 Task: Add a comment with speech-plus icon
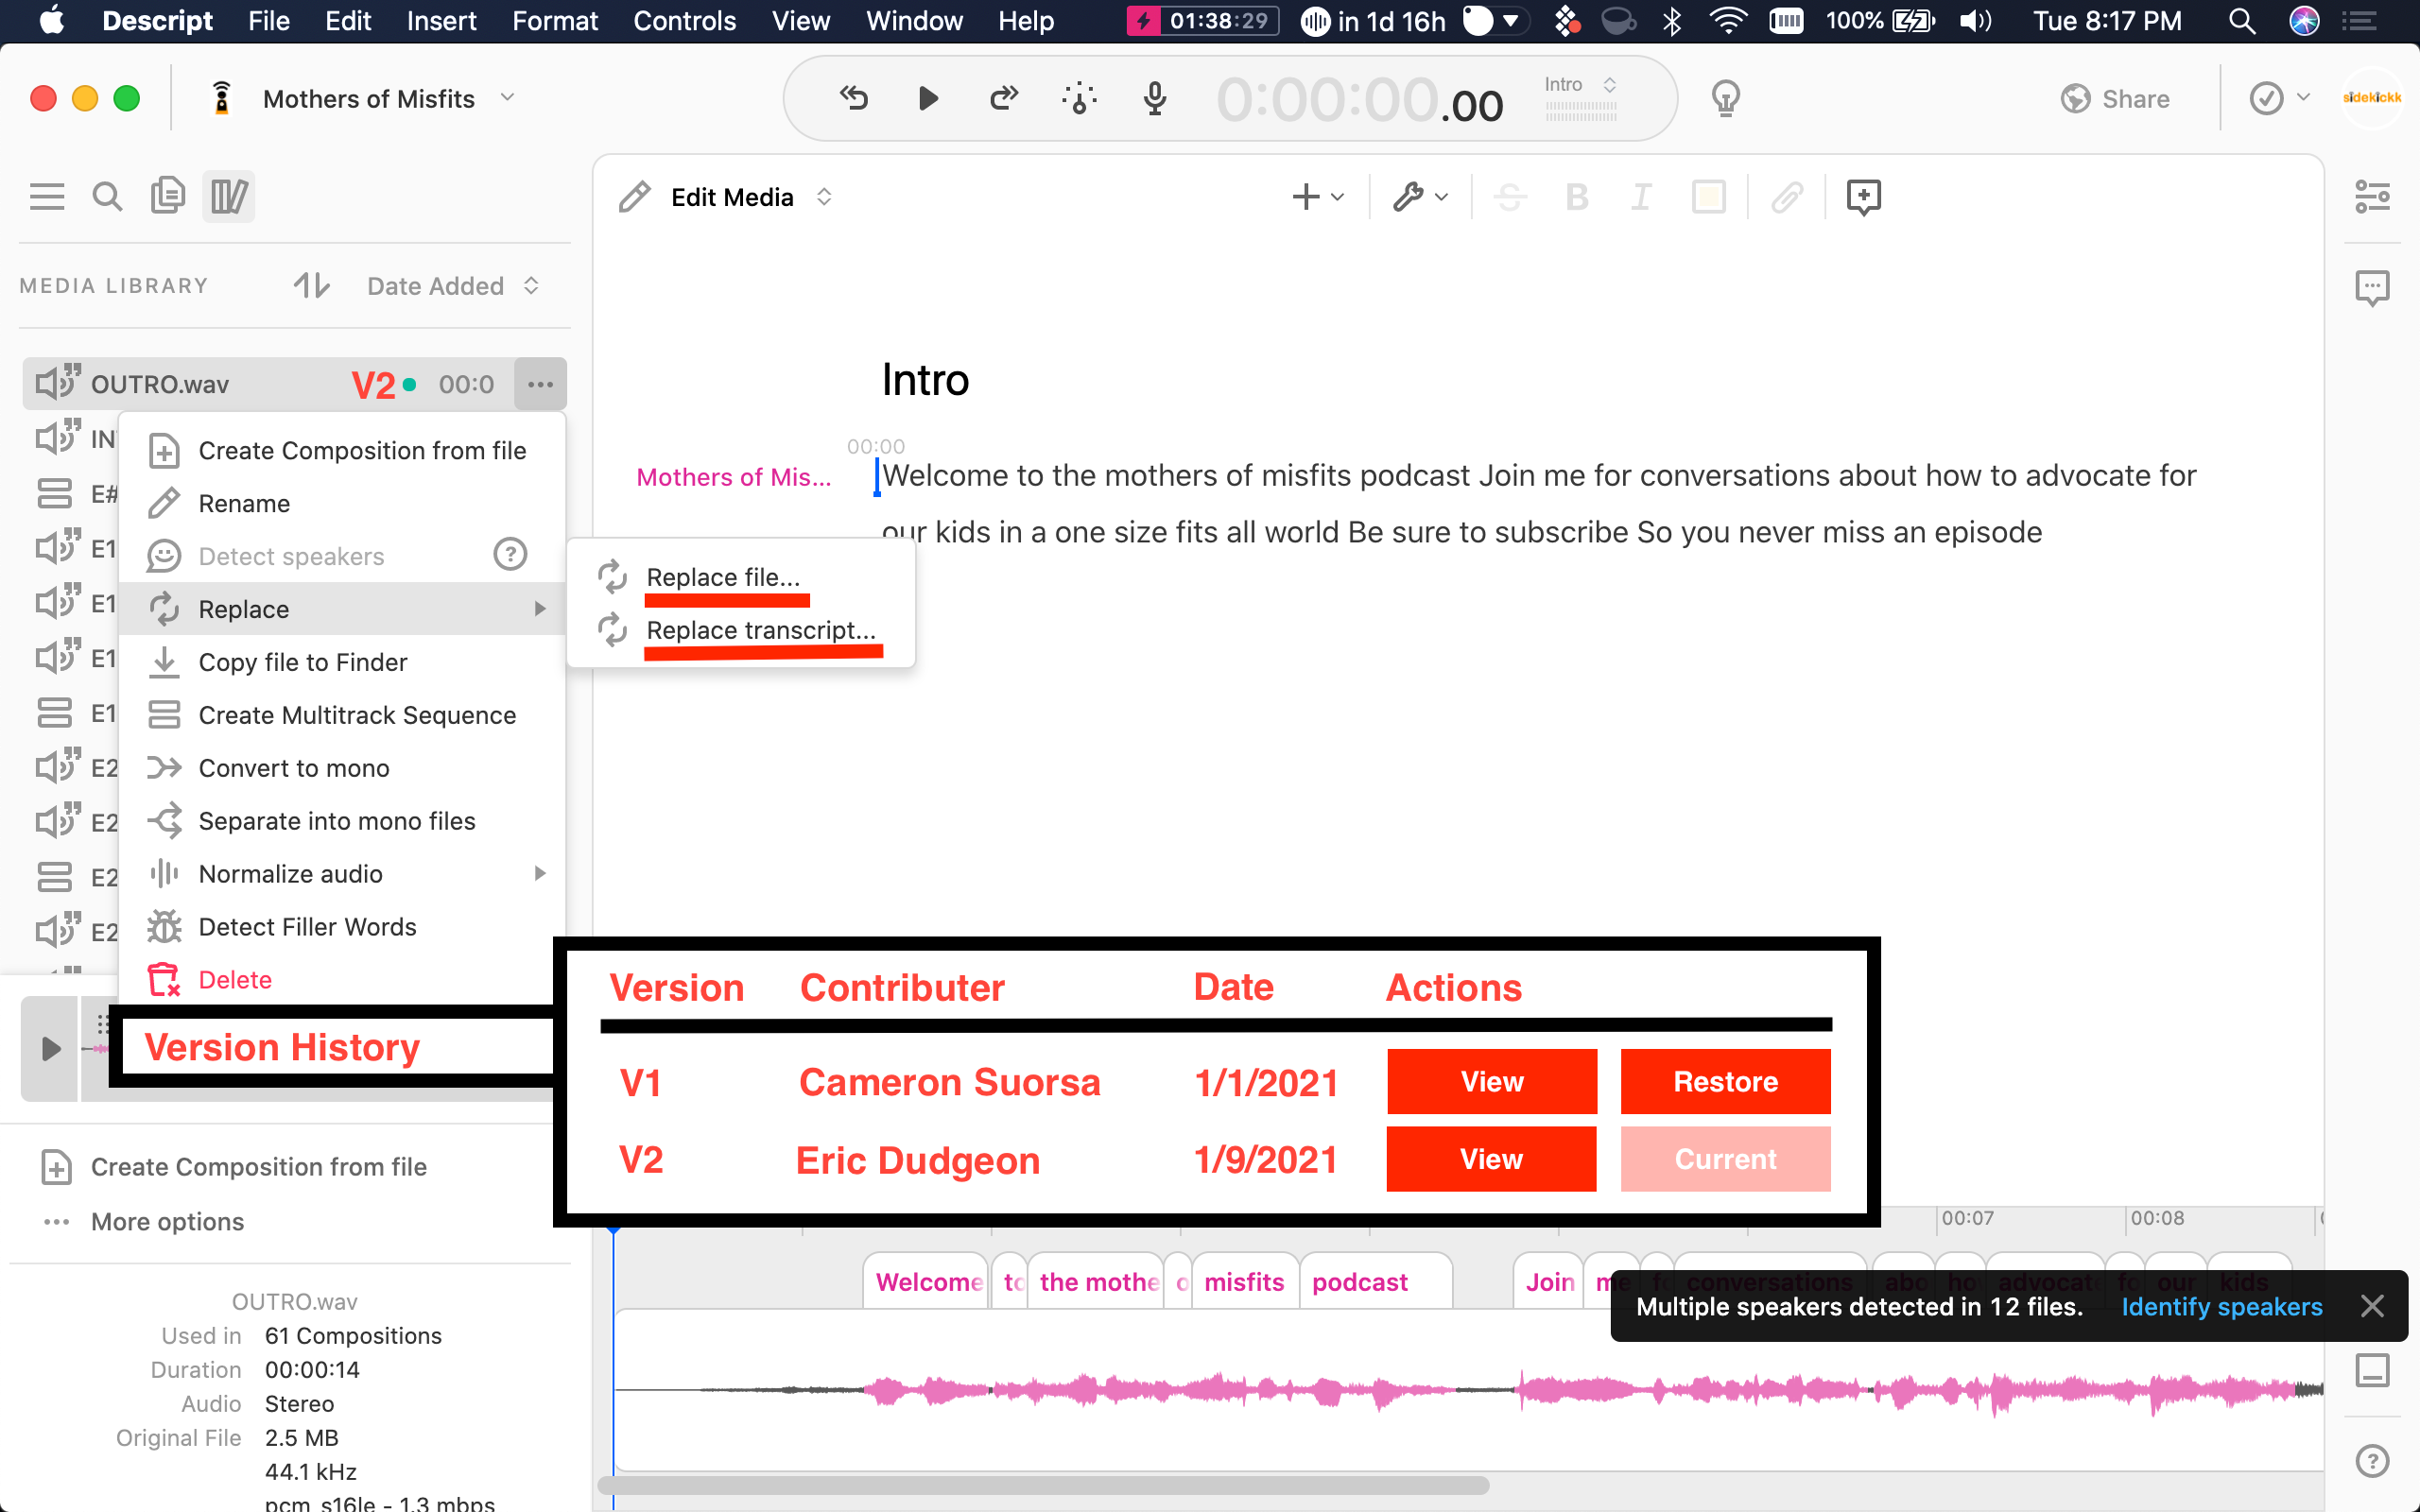[1863, 197]
